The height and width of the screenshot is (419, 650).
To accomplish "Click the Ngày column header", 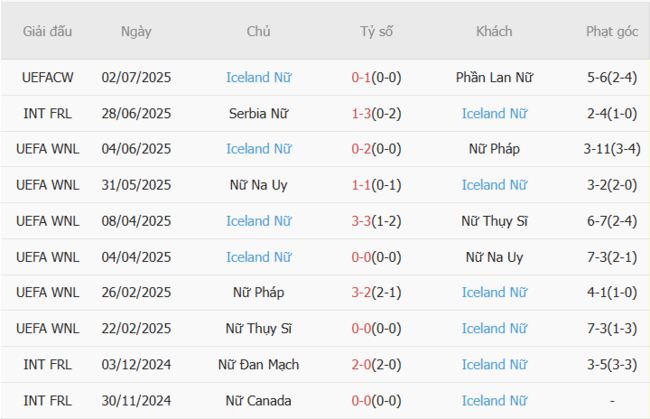I will point(136,31).
